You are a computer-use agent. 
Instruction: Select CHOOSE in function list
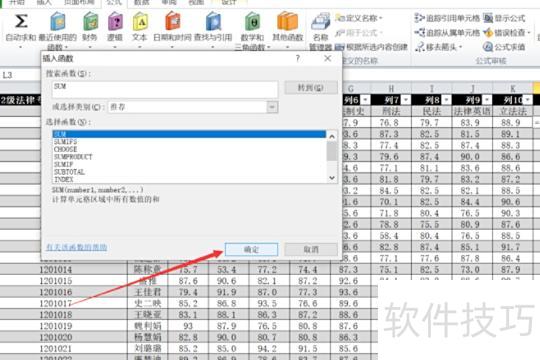tap(189, 149)
